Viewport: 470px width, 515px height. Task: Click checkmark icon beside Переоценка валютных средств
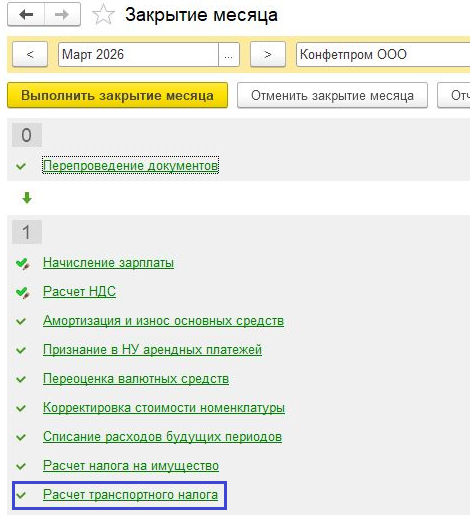tap(21, 379)
